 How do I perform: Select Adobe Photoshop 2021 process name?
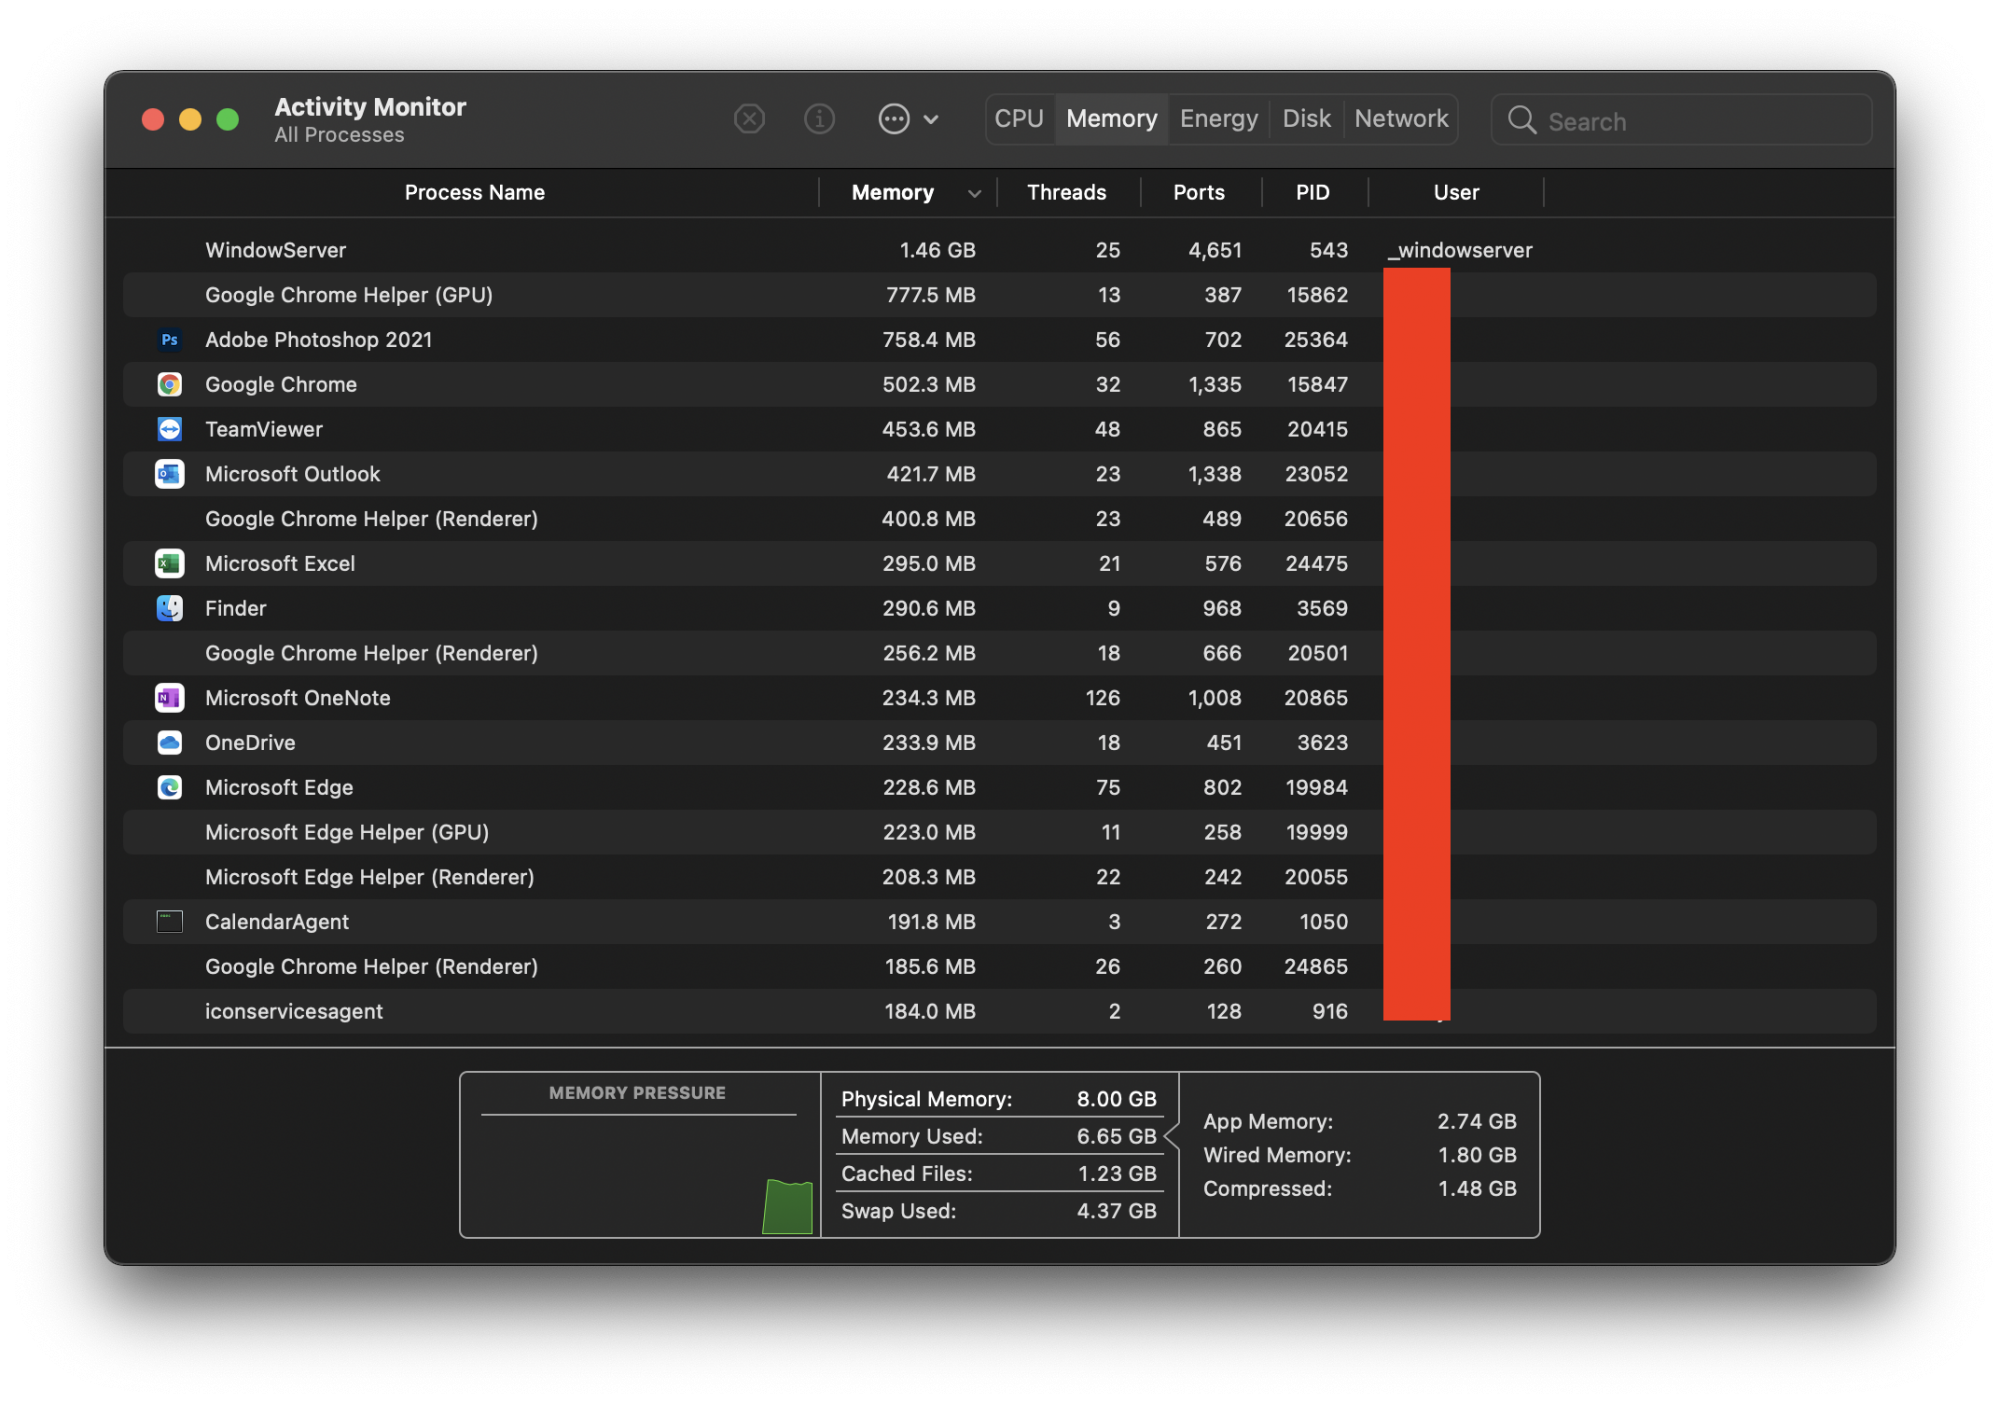tap(318, 340)
